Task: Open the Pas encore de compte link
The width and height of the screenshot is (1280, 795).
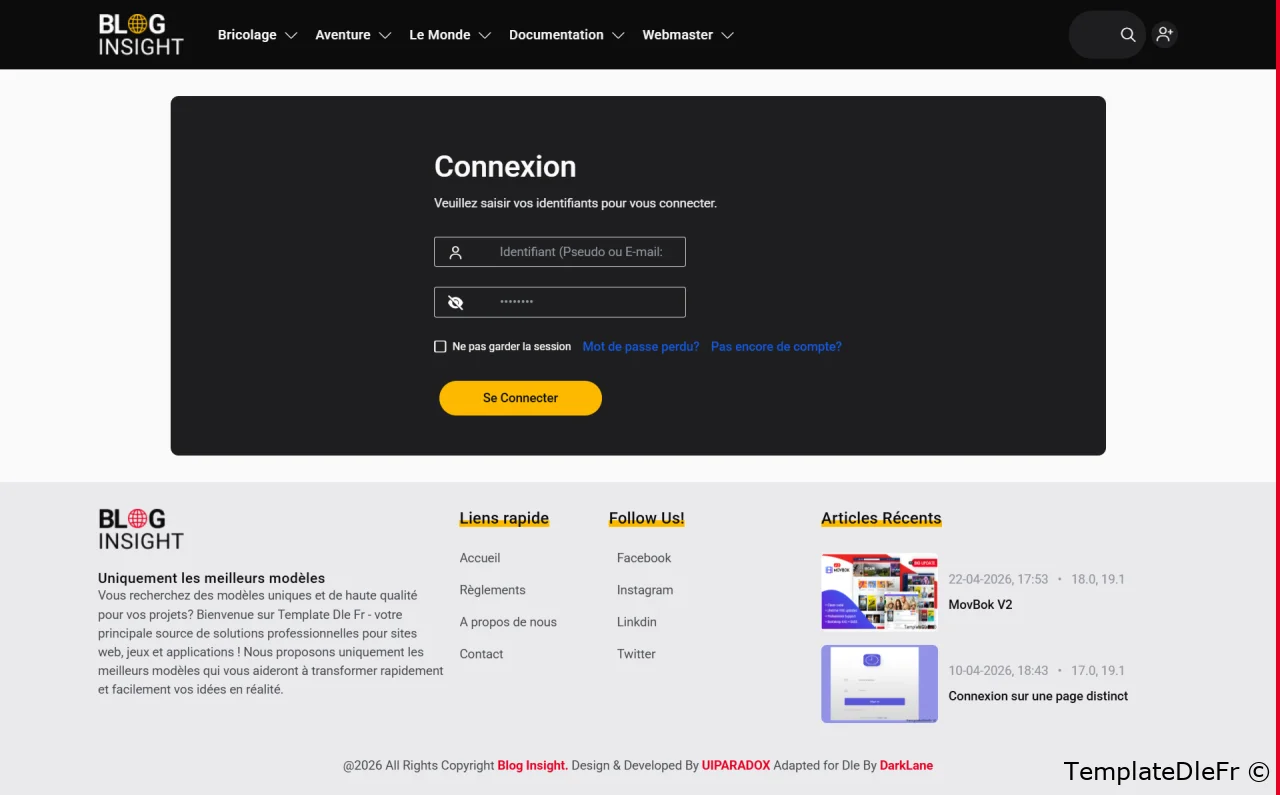Action: [776, 347]
